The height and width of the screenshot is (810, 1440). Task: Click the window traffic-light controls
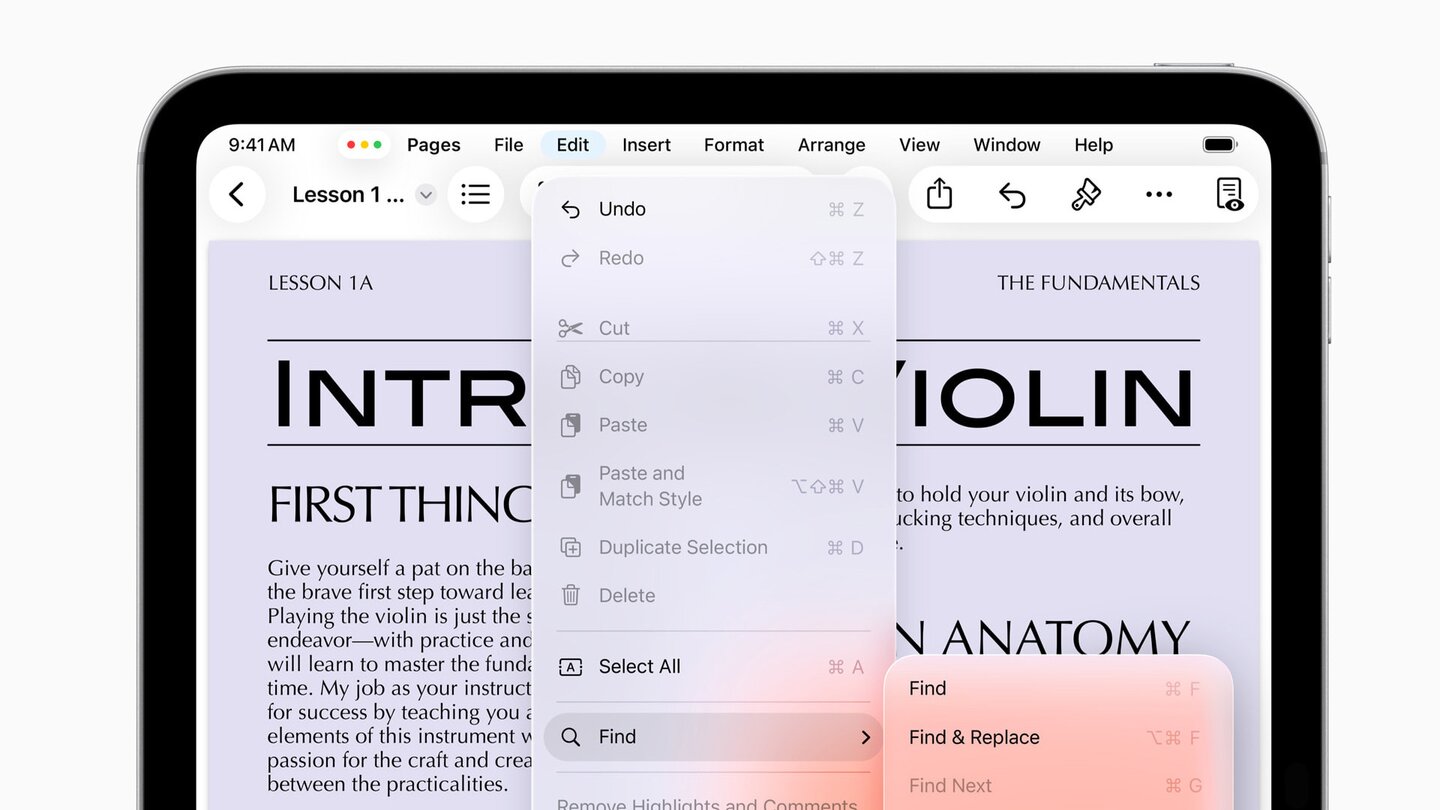coord(364,145)
